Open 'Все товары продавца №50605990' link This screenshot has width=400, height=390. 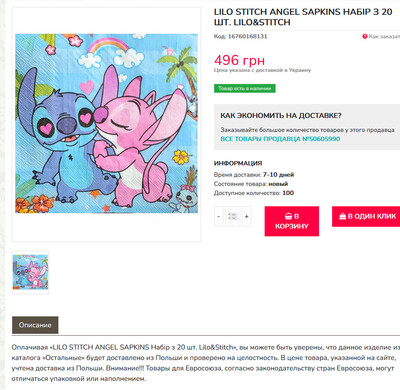(280, 139)
